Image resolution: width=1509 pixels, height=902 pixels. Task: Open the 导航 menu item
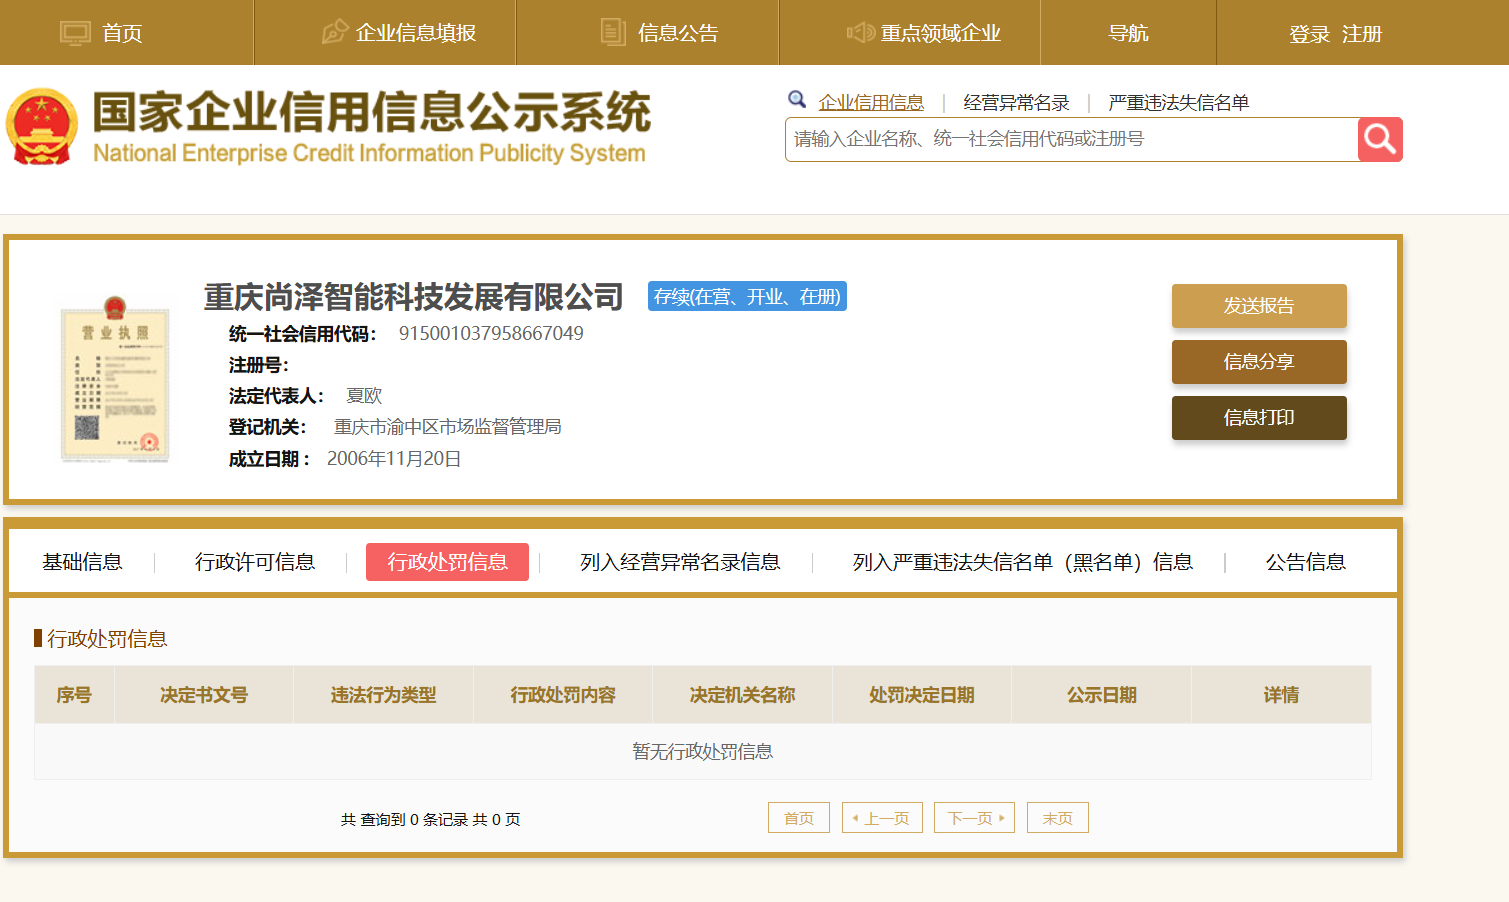(x=1128, y=33)
